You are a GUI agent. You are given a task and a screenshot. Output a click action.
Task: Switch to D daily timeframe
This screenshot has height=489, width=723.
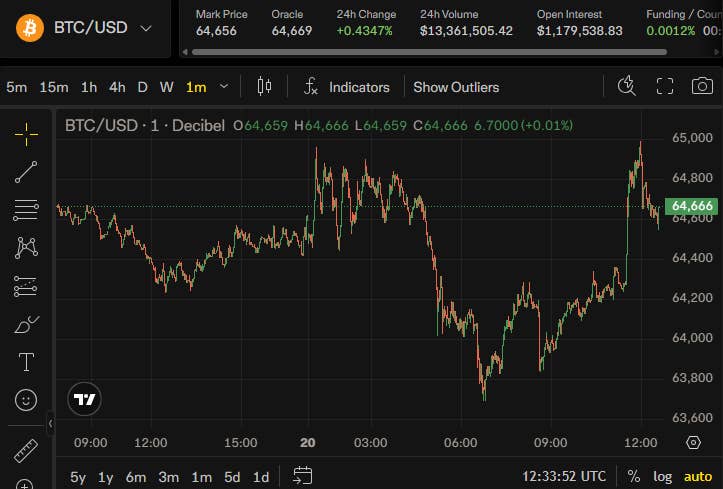coord(142,87)
